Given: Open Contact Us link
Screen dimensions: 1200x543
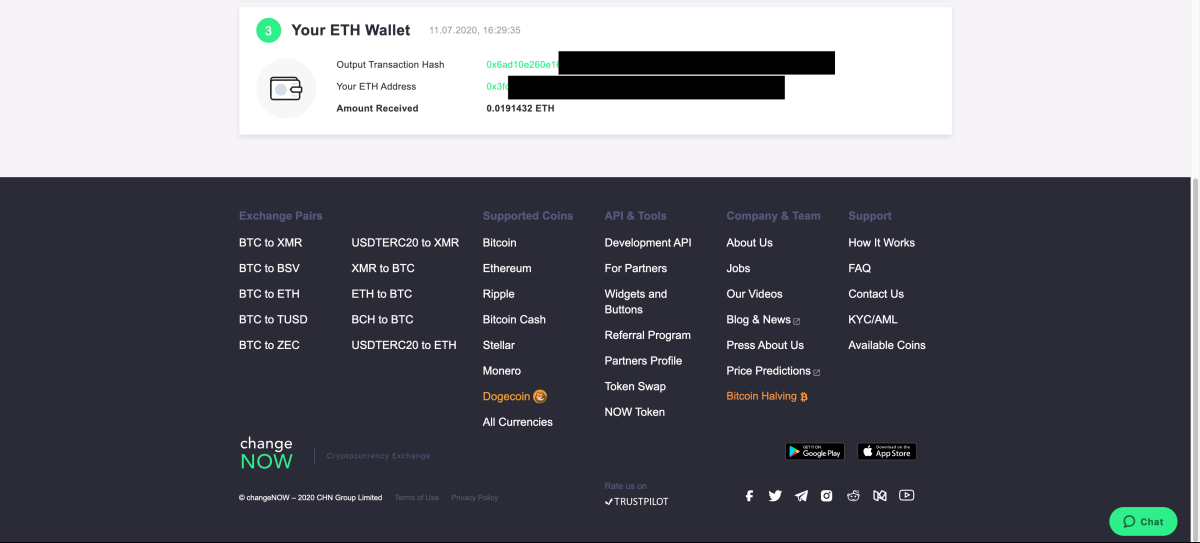Looking at the screenshot, I should (876, 294).
